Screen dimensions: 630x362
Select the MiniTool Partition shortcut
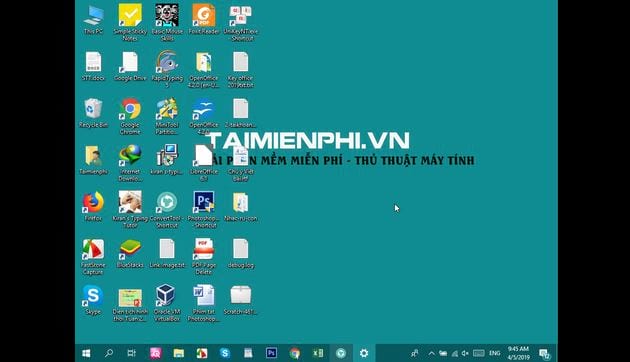(x=167, y=116)
